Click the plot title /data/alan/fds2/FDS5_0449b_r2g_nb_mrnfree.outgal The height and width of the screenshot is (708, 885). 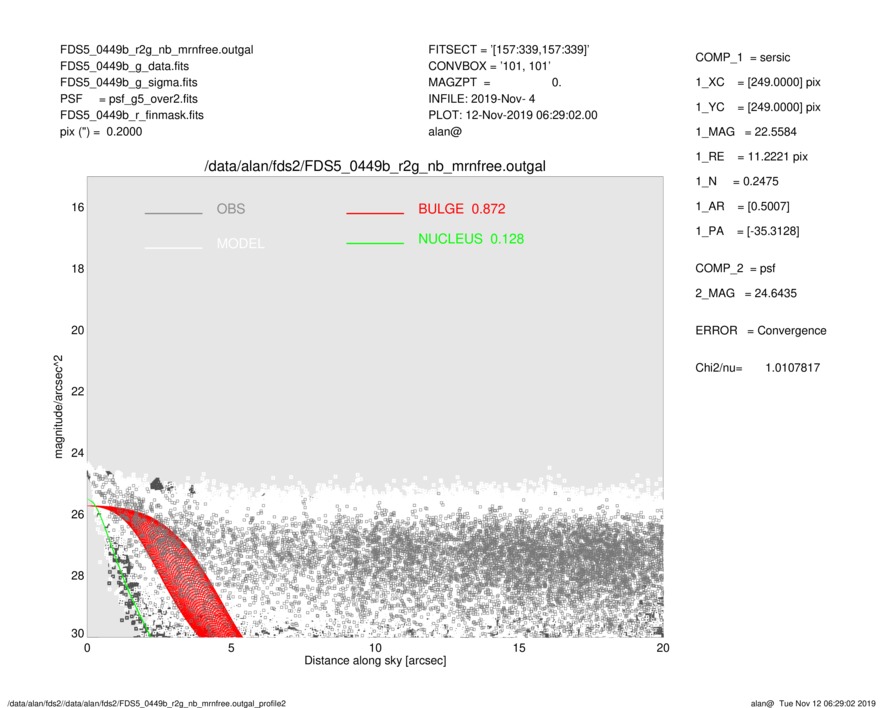(x=375, y=167)
